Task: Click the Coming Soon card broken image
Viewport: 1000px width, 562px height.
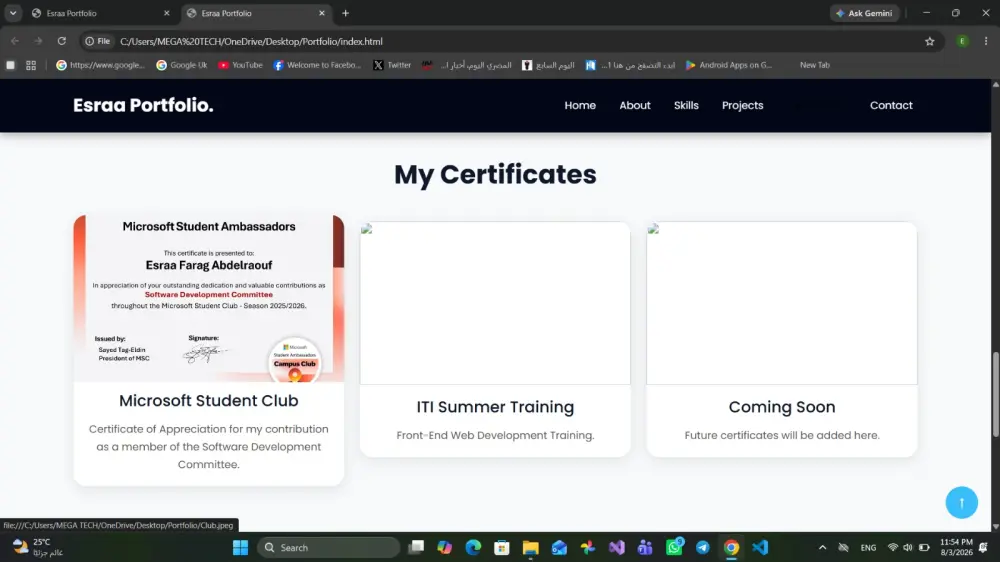Action: coord(782,303)
